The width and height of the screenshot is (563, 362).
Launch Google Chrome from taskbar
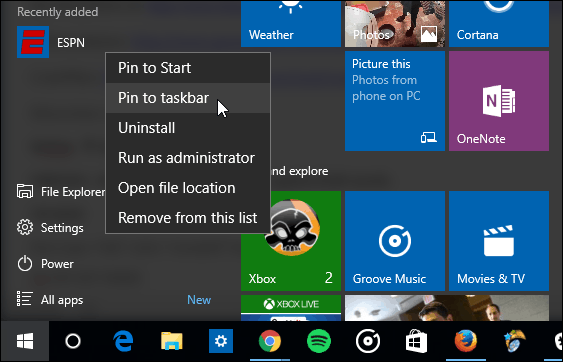pos(270,341)
